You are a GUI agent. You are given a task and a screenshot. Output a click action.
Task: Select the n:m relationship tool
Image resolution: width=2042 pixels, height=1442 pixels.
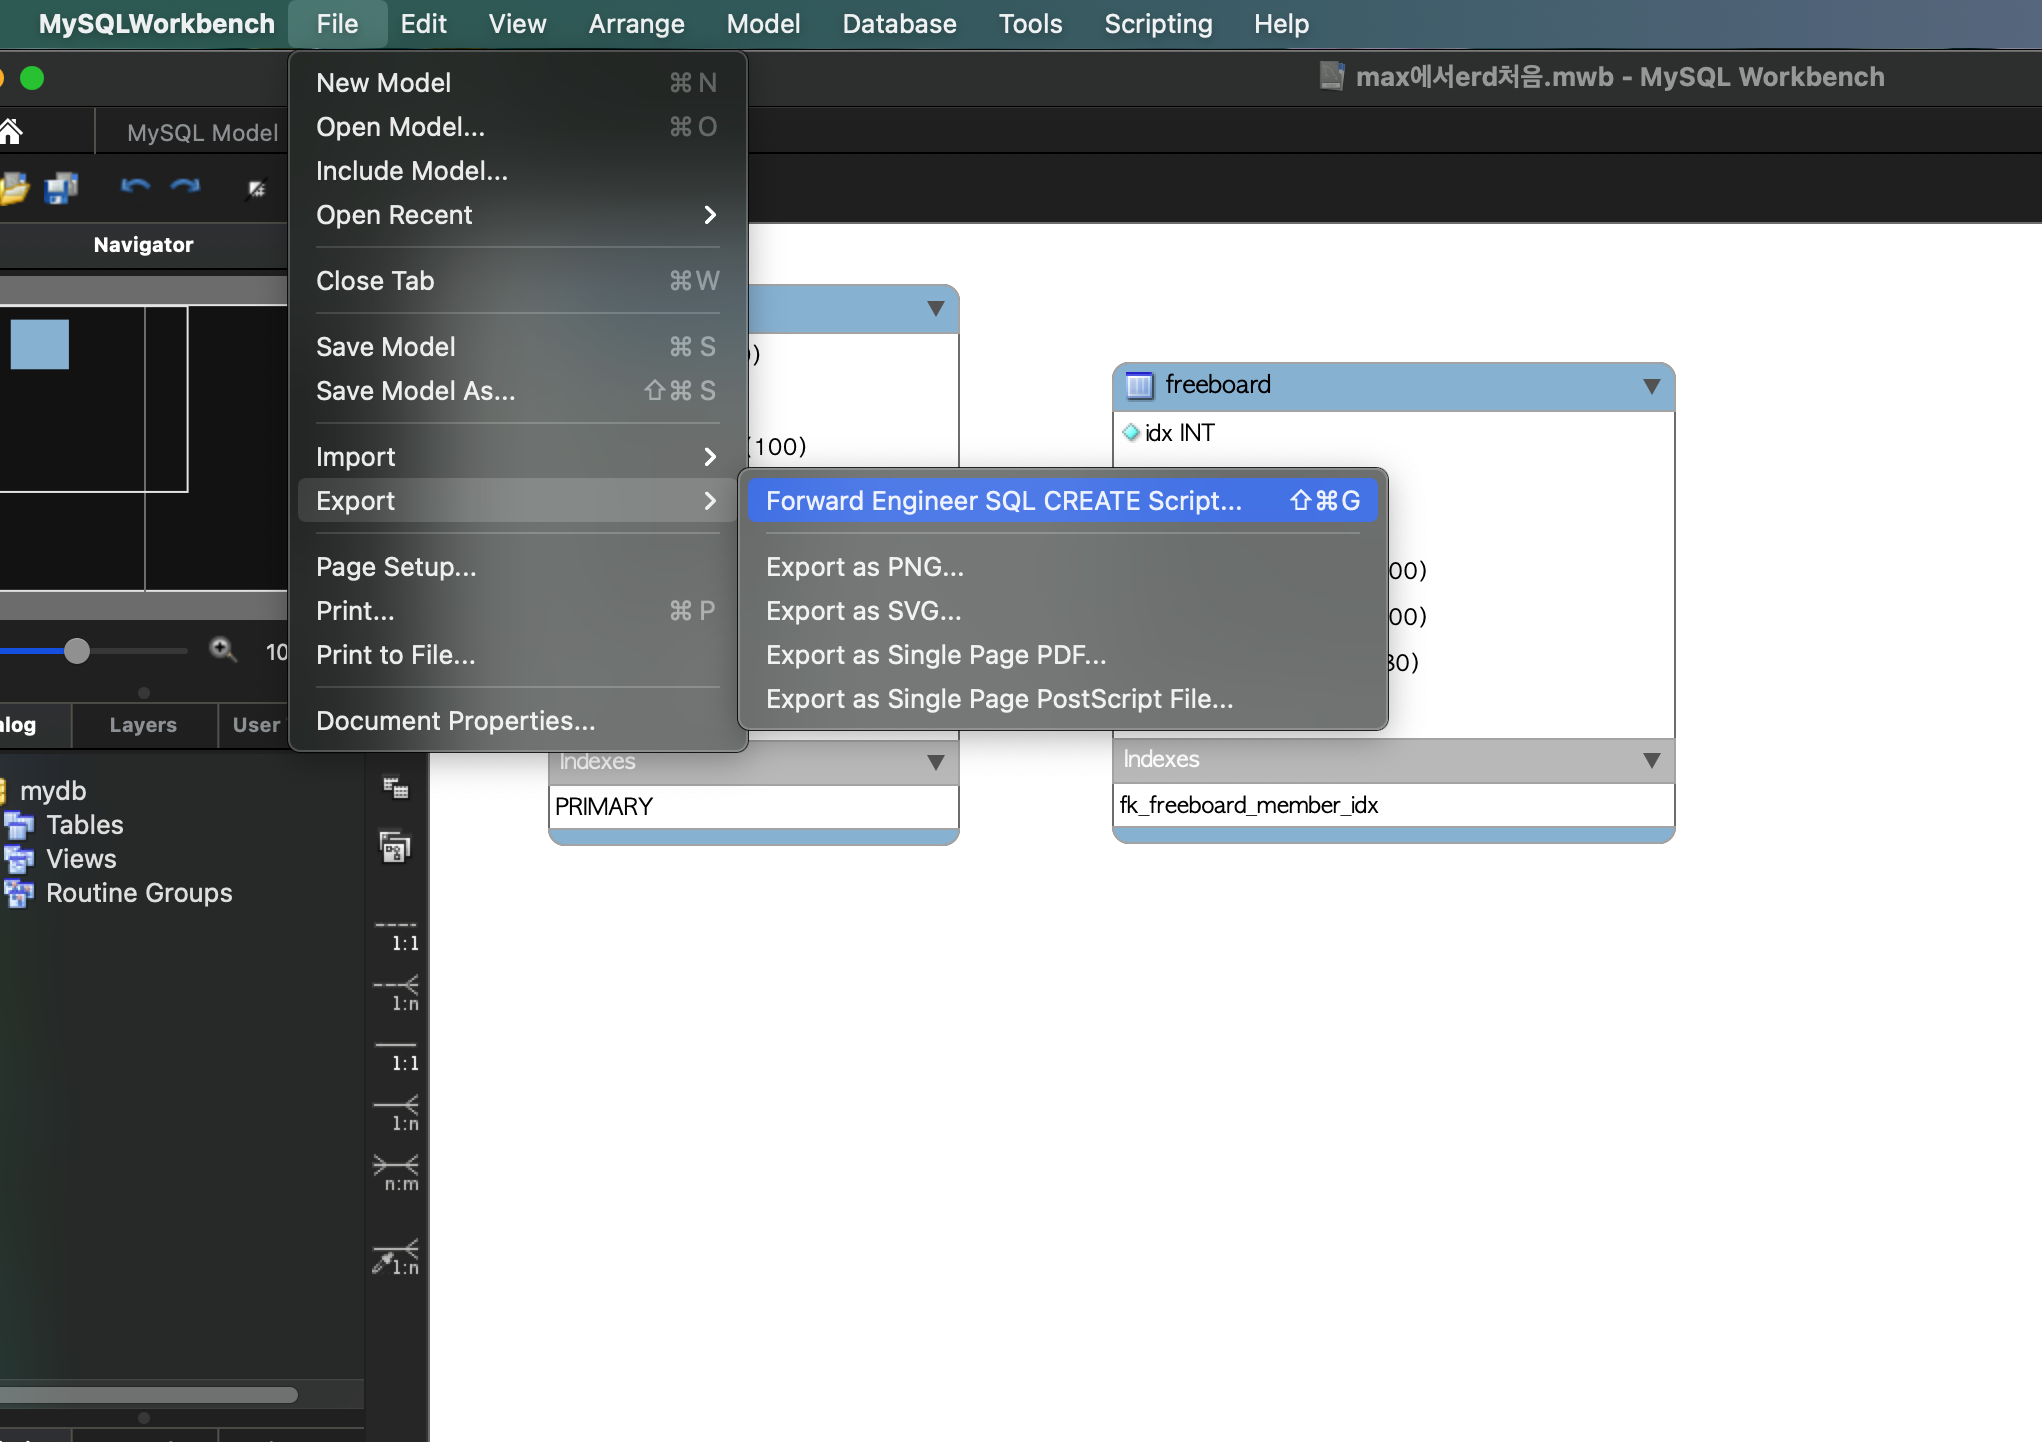396,1172
